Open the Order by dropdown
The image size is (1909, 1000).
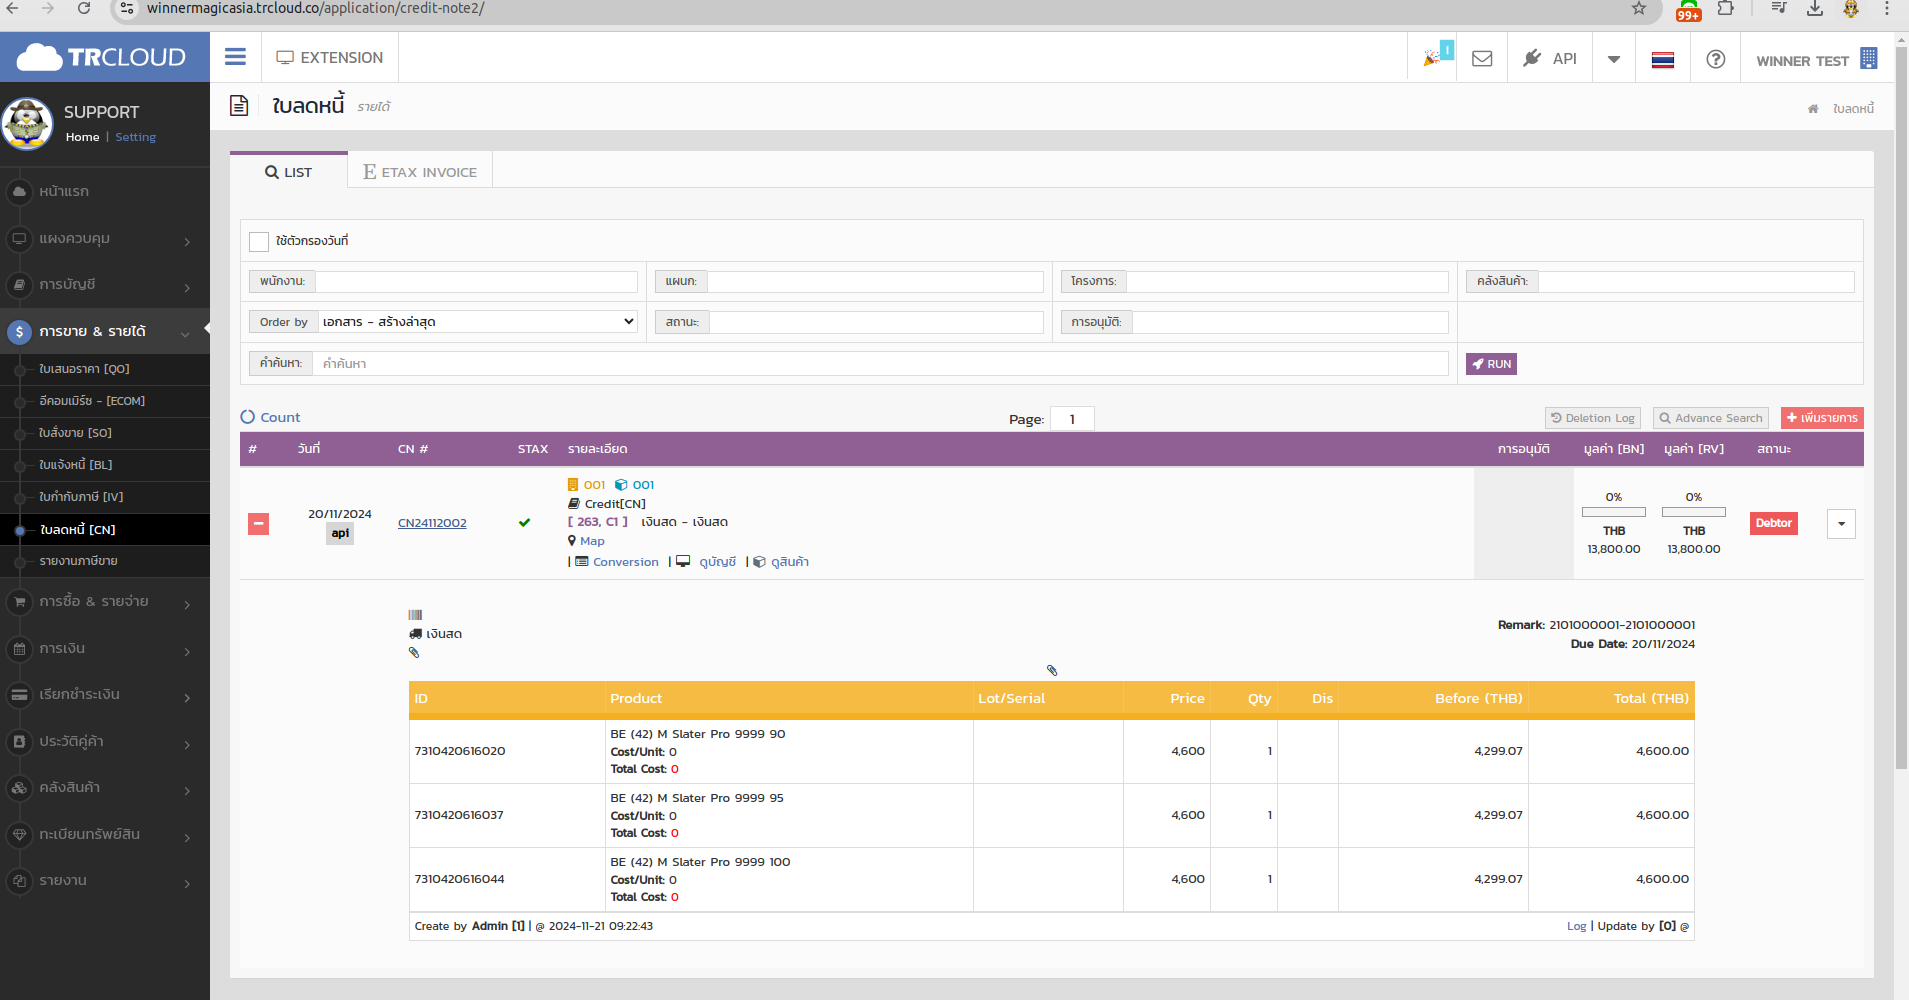[x=478, y=321]
